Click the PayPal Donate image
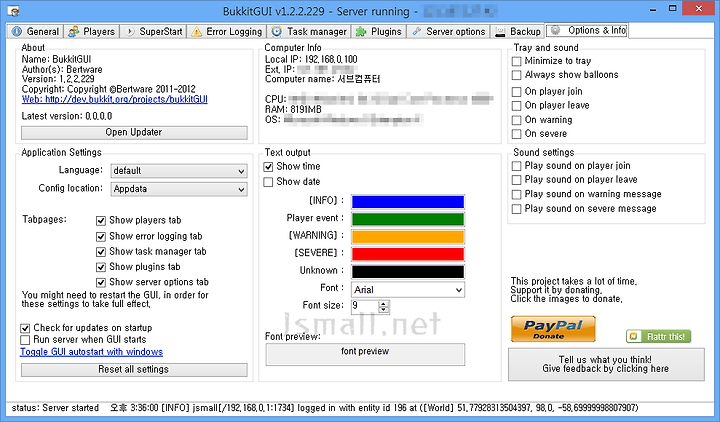The image size is (720, 422). pos(553,329)
